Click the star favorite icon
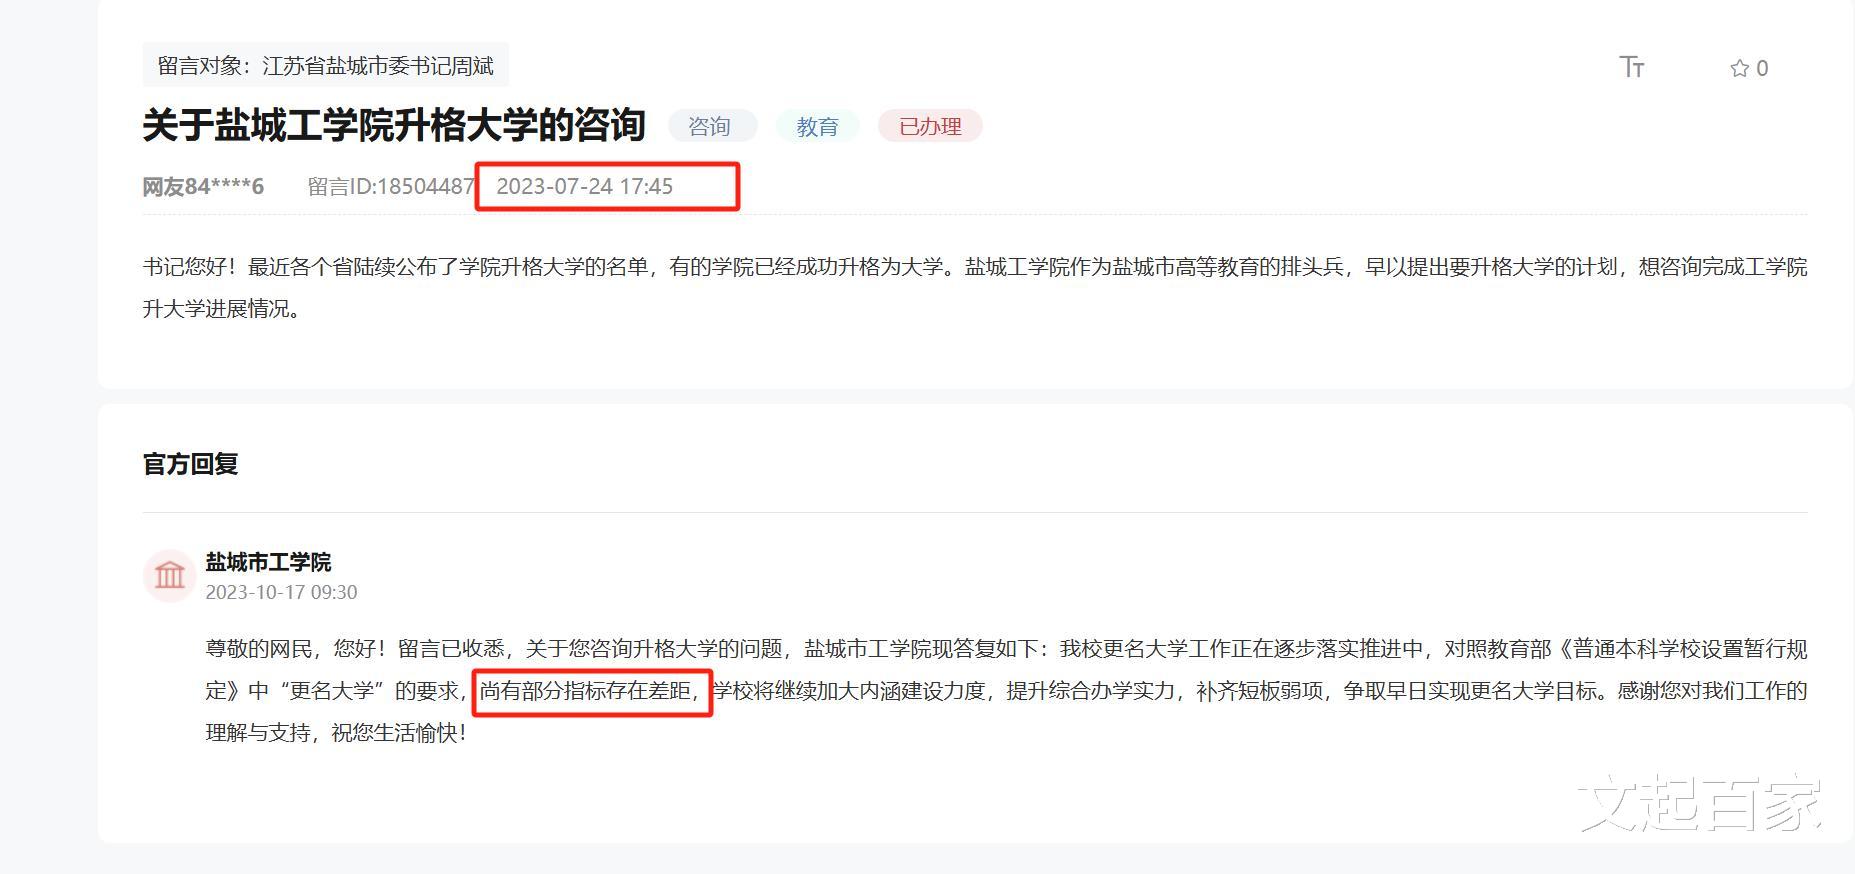Image resolution: width=1855 pixels, height=874 pixels. (x=1740, y=68)
